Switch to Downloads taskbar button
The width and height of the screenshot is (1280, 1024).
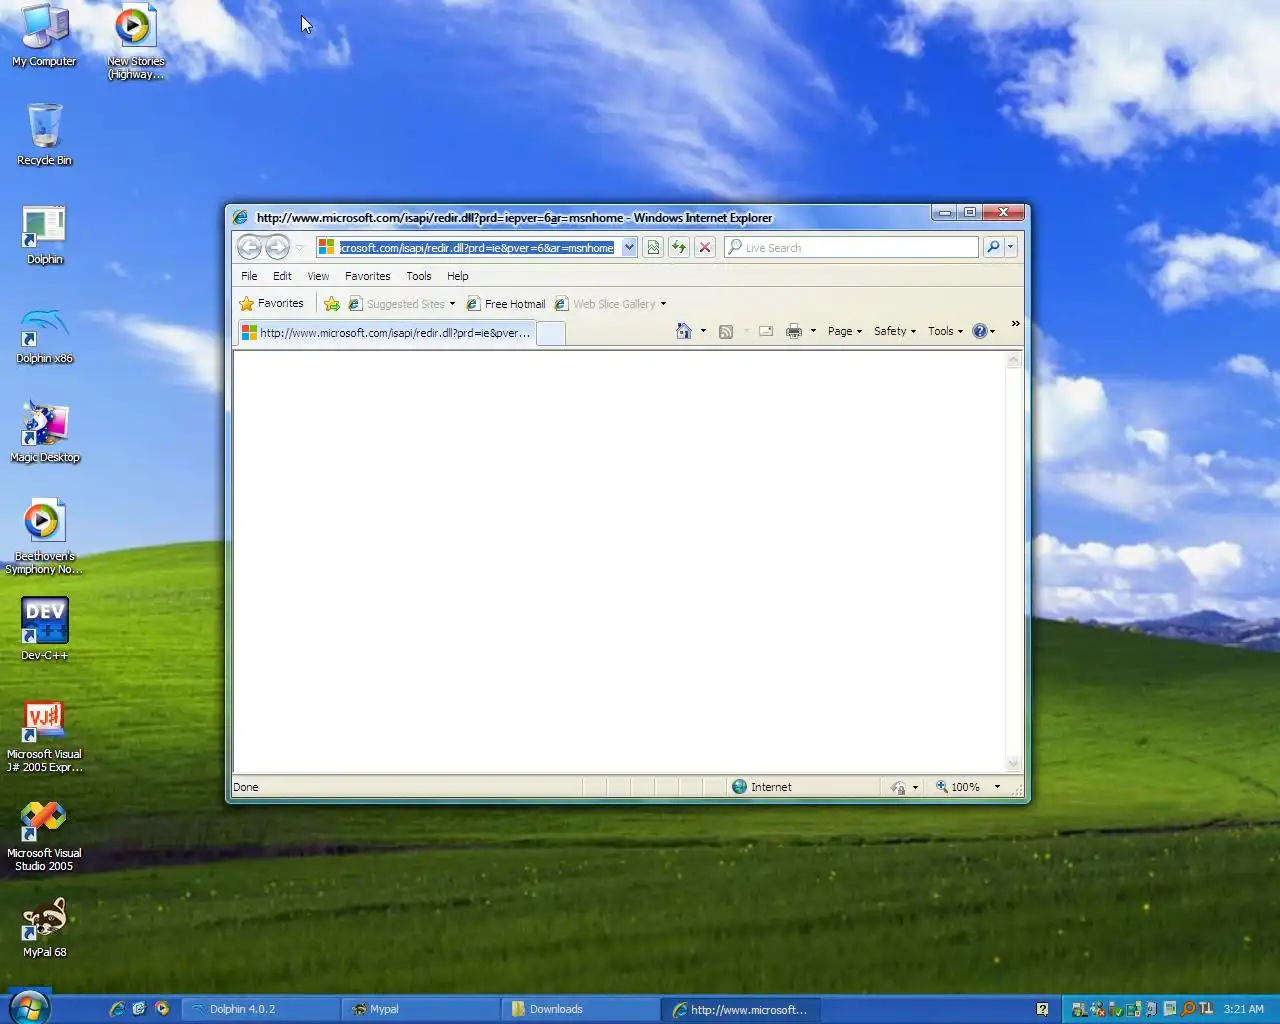[x=580, y=1009]
